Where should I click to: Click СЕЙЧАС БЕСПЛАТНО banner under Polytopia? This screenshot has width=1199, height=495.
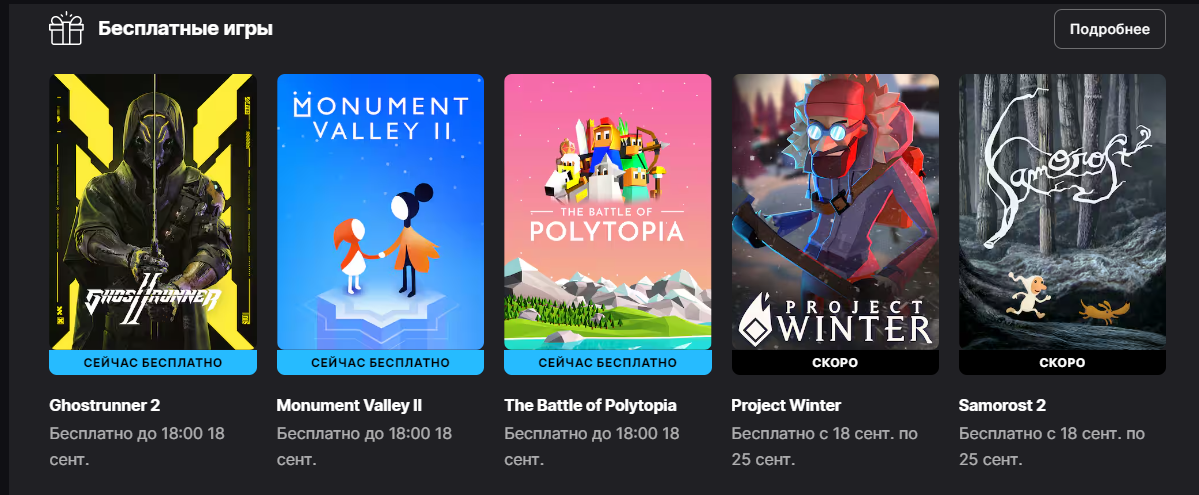[x=608, y=363]
